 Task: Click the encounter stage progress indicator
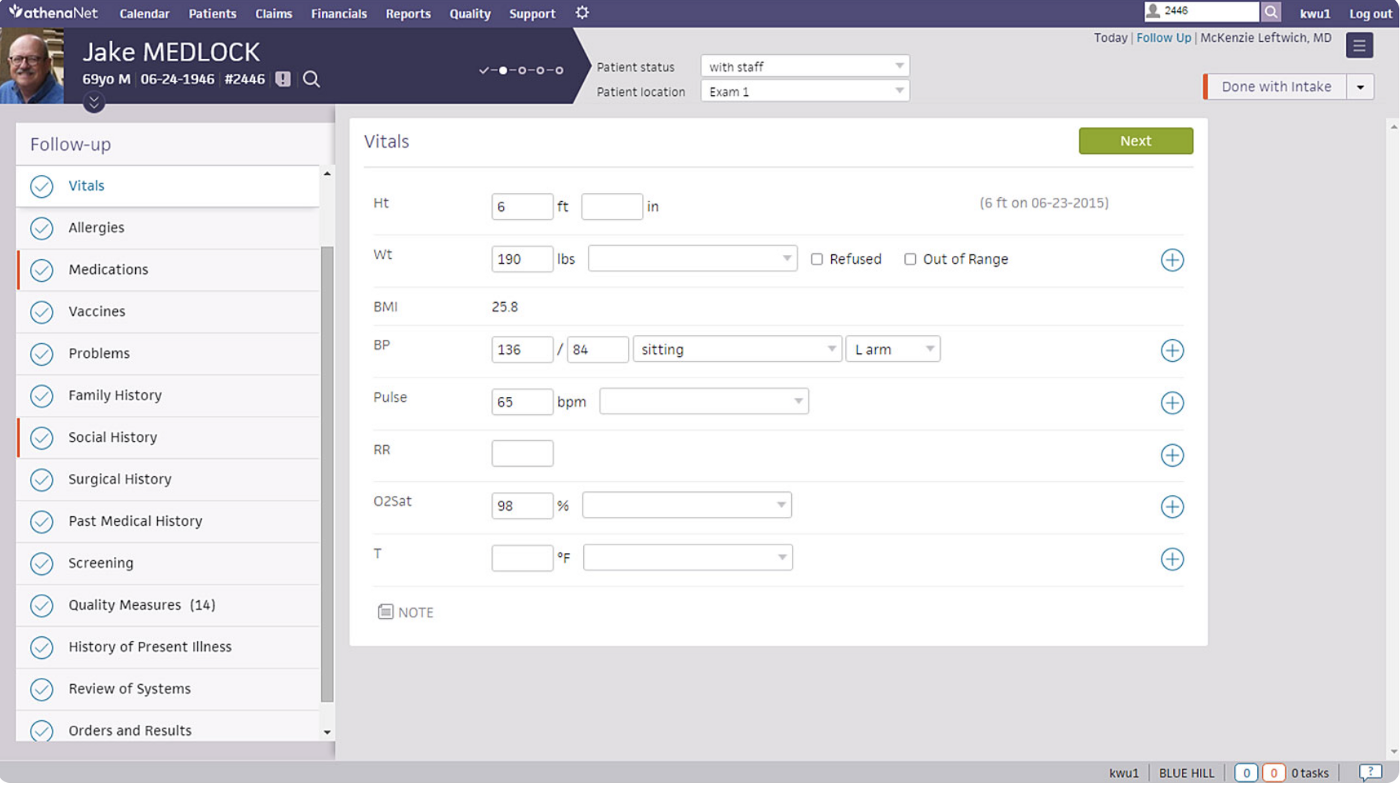point(521,70)
